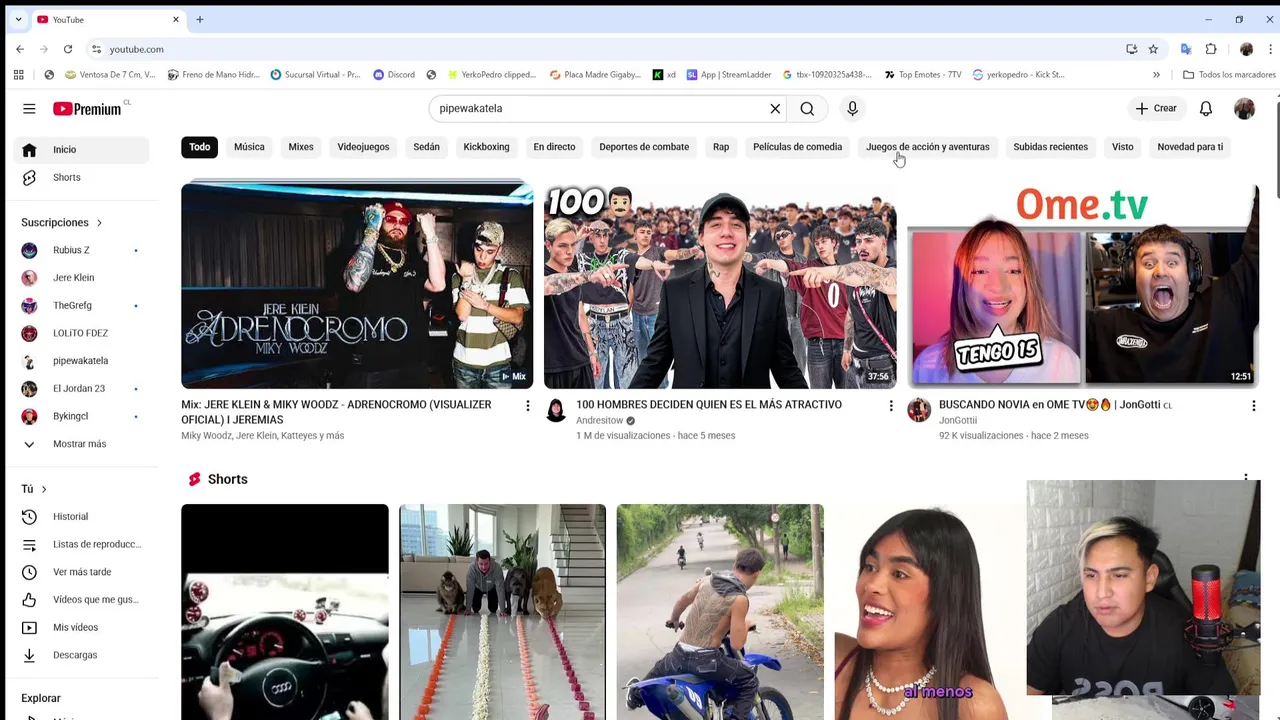This screenshot has width=1280, height=720.
Task: Open options menu for 100 HOMBRES video
Action: 891,406
